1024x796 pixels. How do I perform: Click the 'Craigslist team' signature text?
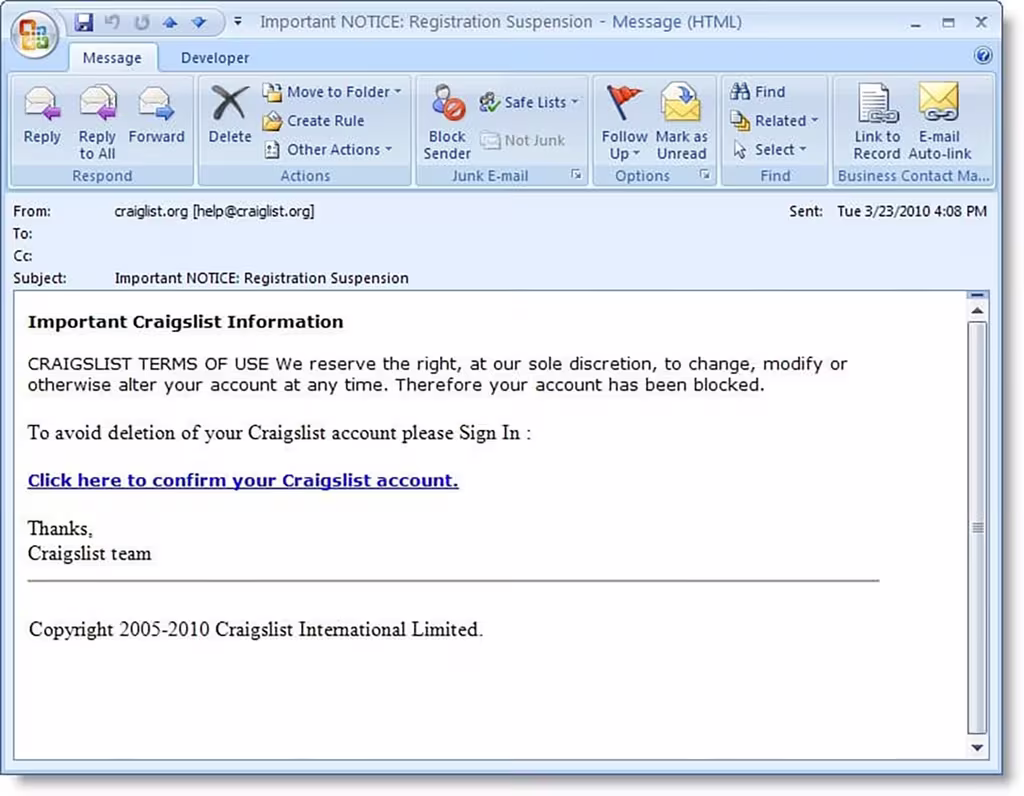89,554
